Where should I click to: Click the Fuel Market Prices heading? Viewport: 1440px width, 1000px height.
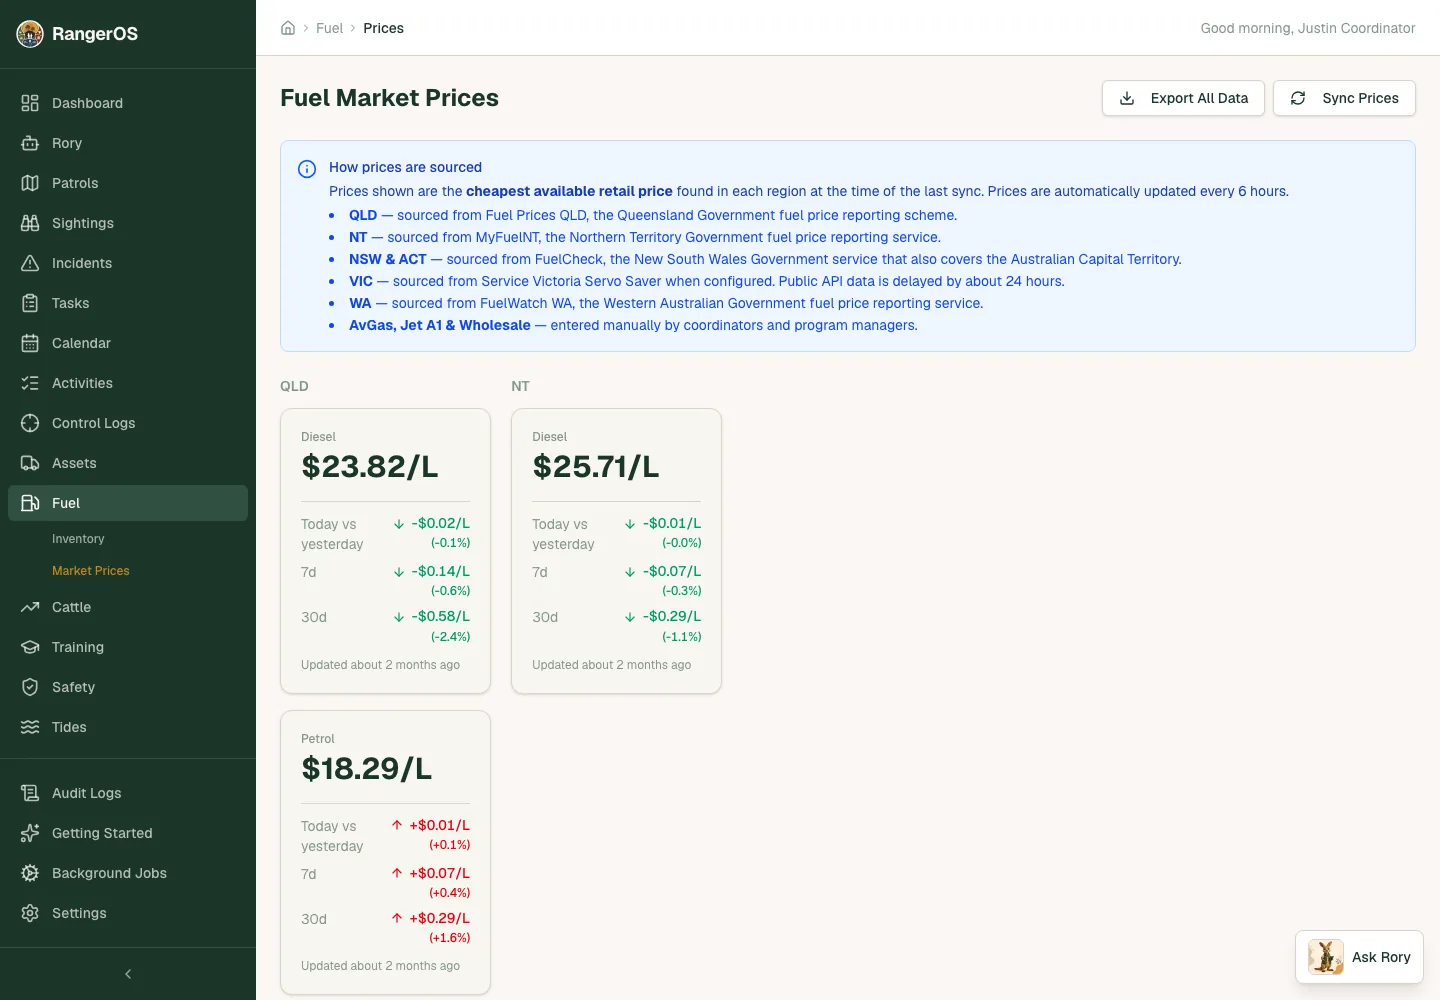(x=389, y=98)
